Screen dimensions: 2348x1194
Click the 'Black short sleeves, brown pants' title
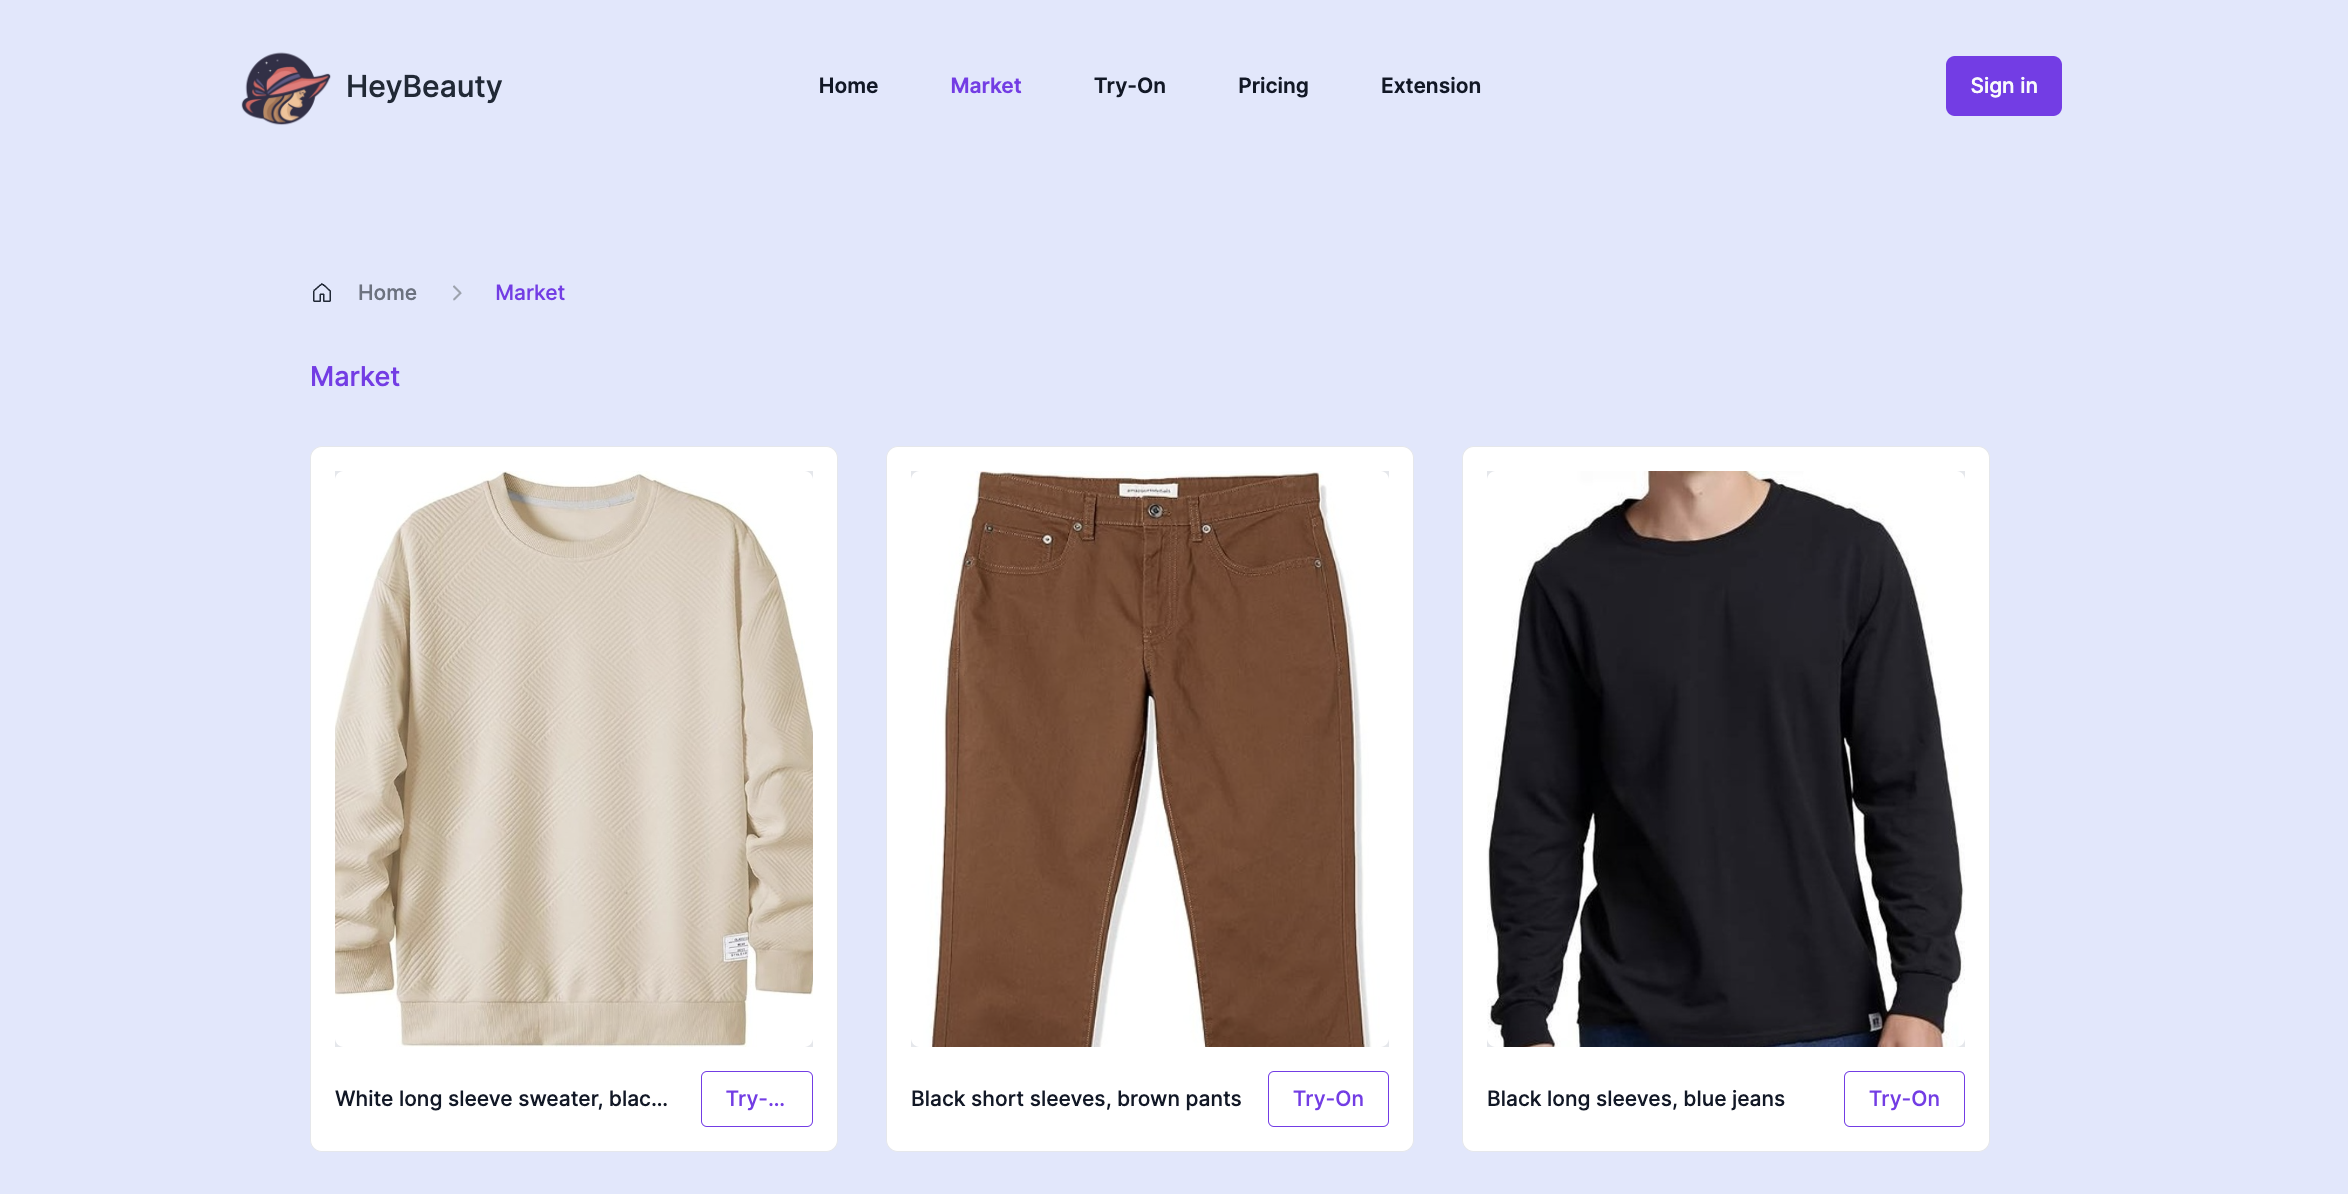(1076, 1099)
